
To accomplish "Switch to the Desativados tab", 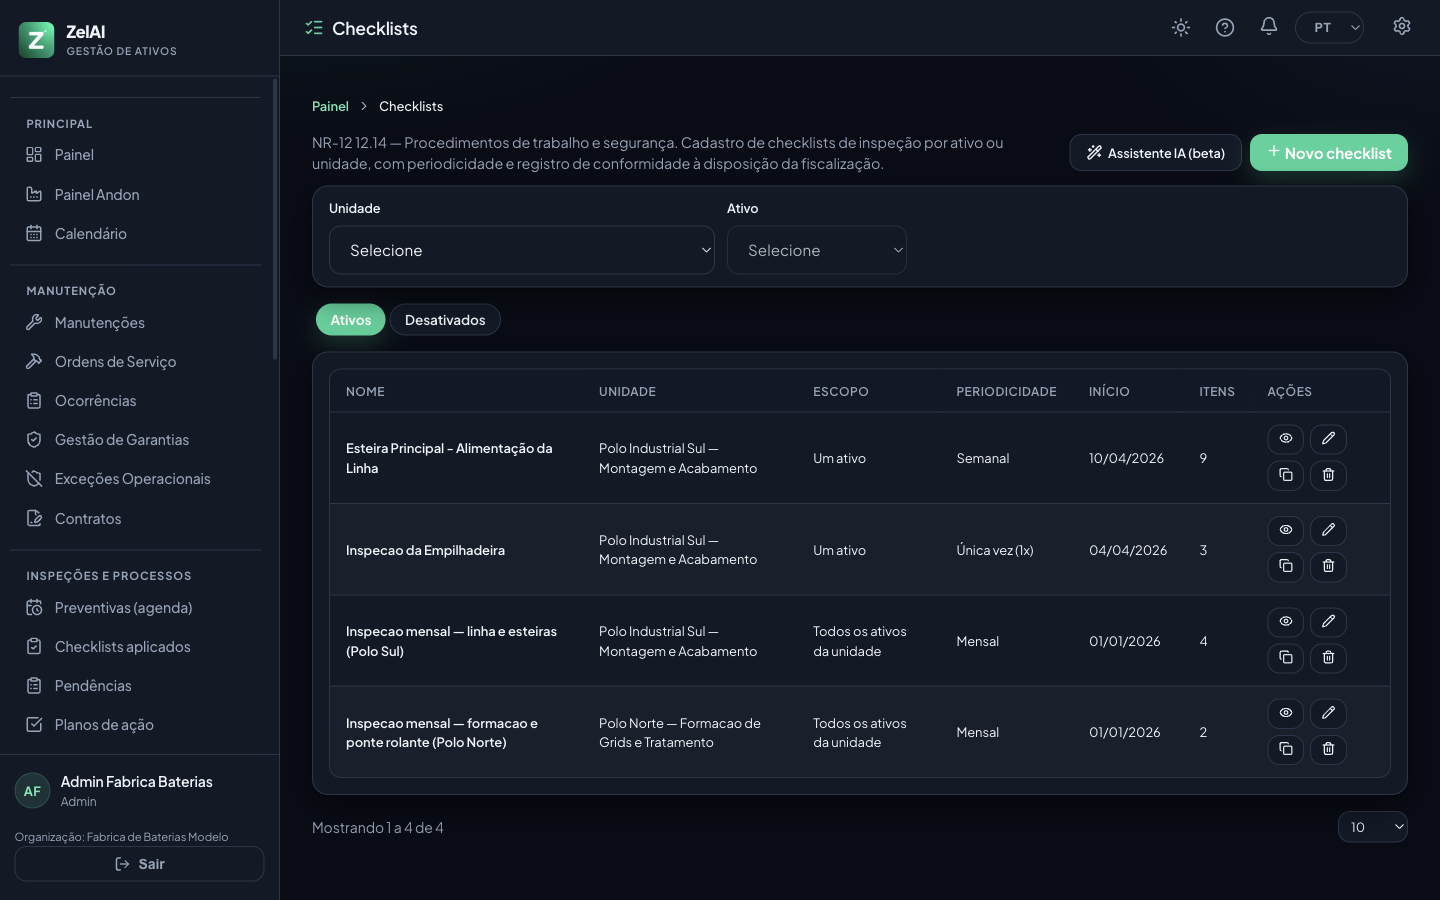I will click(445, 320).
